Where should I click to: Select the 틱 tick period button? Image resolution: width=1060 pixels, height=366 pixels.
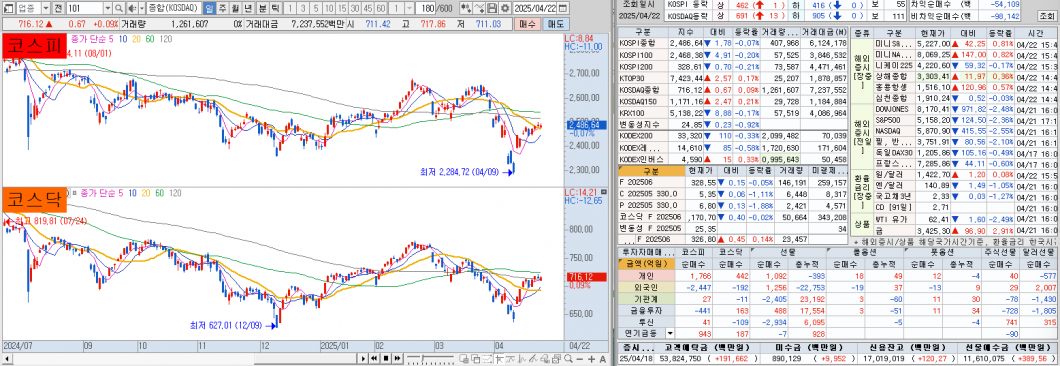click(275, 8)
